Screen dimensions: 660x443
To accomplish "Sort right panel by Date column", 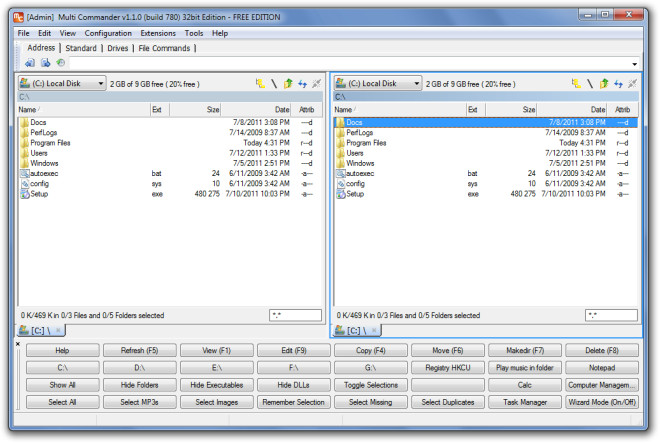I will click(572, 109).
